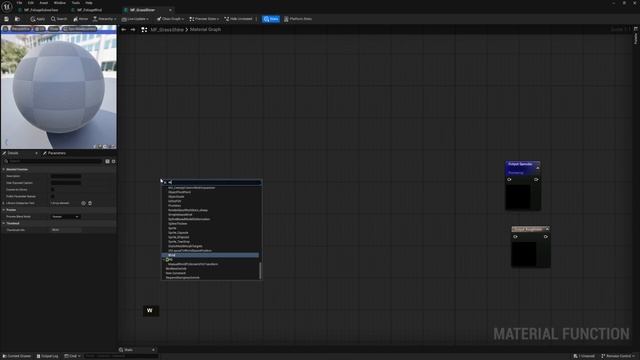Image resolution: width=640 pixels, height=360 pixels.
Task: Click the Output Specular node output pin
Action: click(536, 180)
